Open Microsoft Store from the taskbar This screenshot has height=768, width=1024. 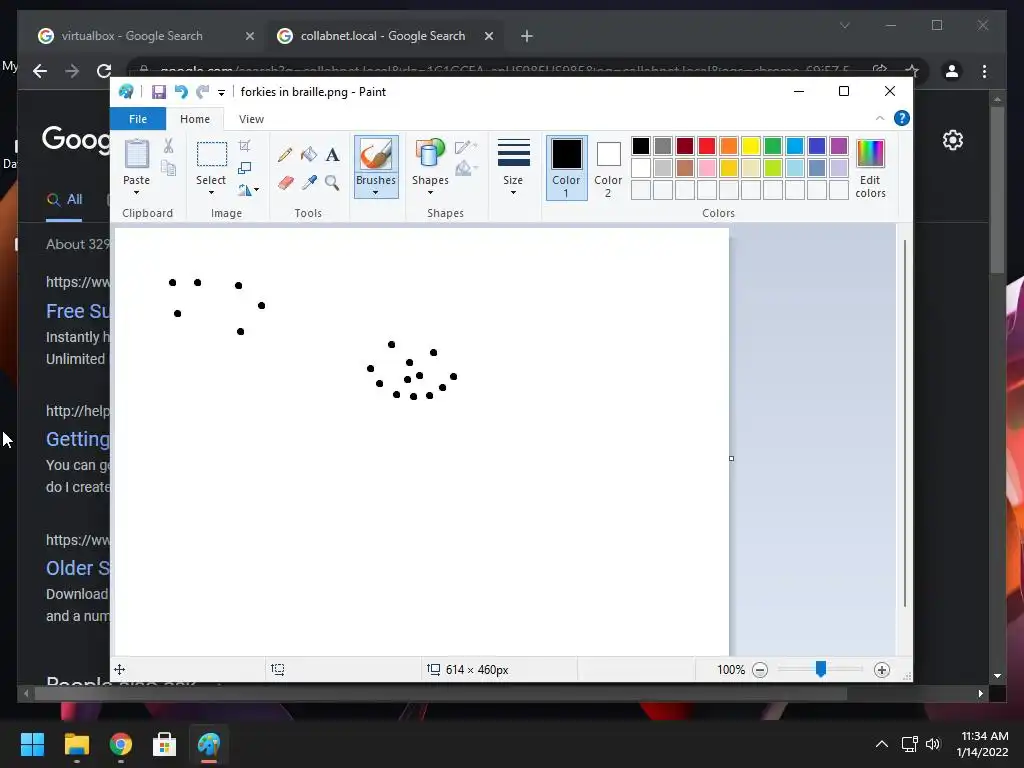(x=165, y=744)
